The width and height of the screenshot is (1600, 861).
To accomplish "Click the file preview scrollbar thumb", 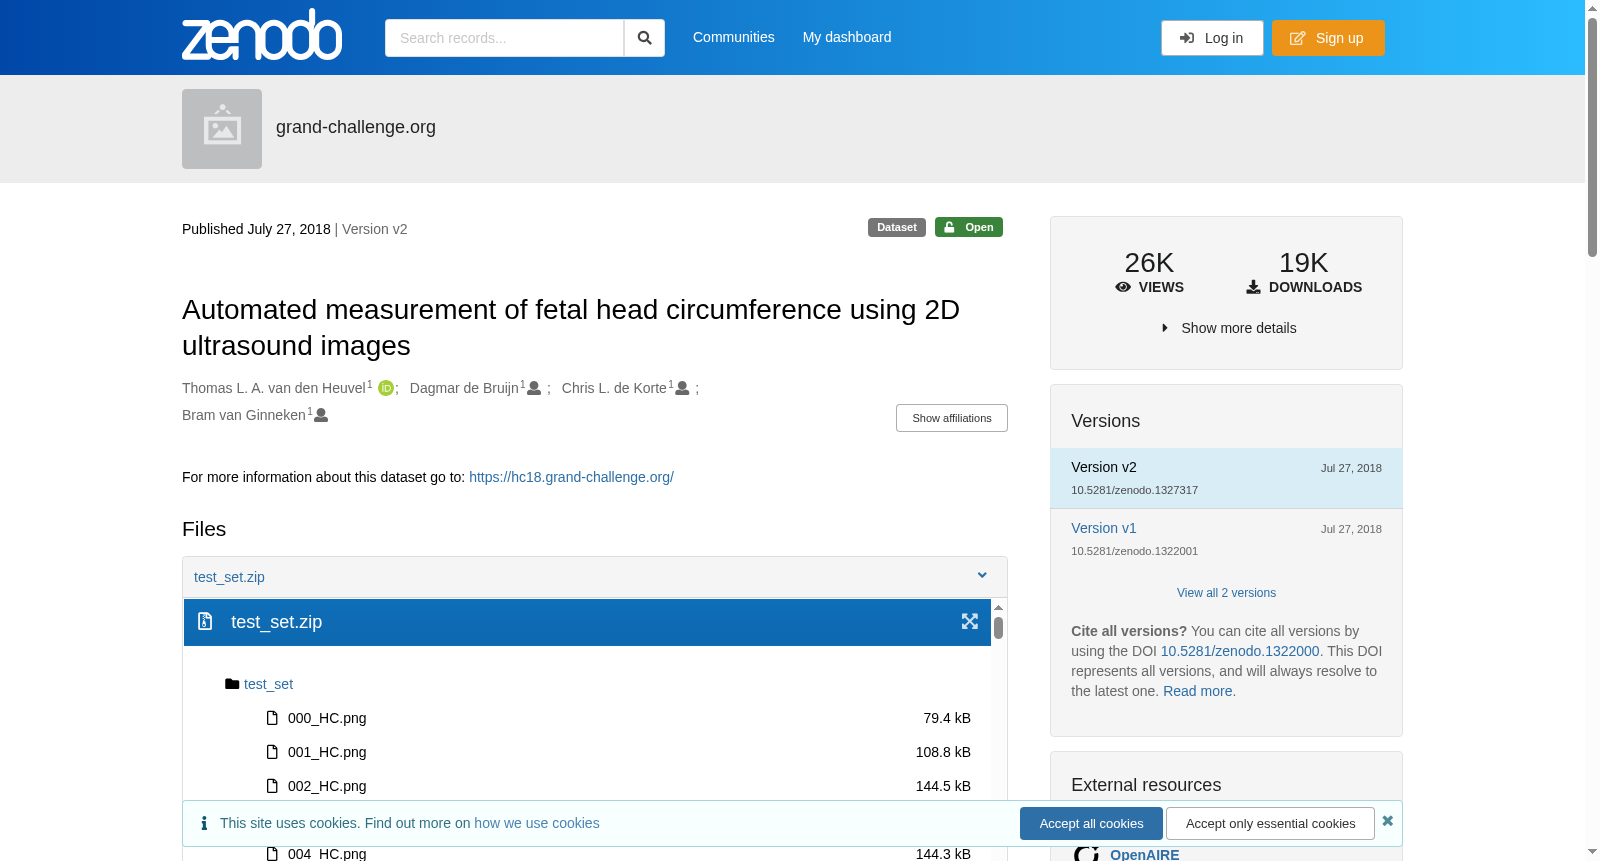I will coord(998,628).
